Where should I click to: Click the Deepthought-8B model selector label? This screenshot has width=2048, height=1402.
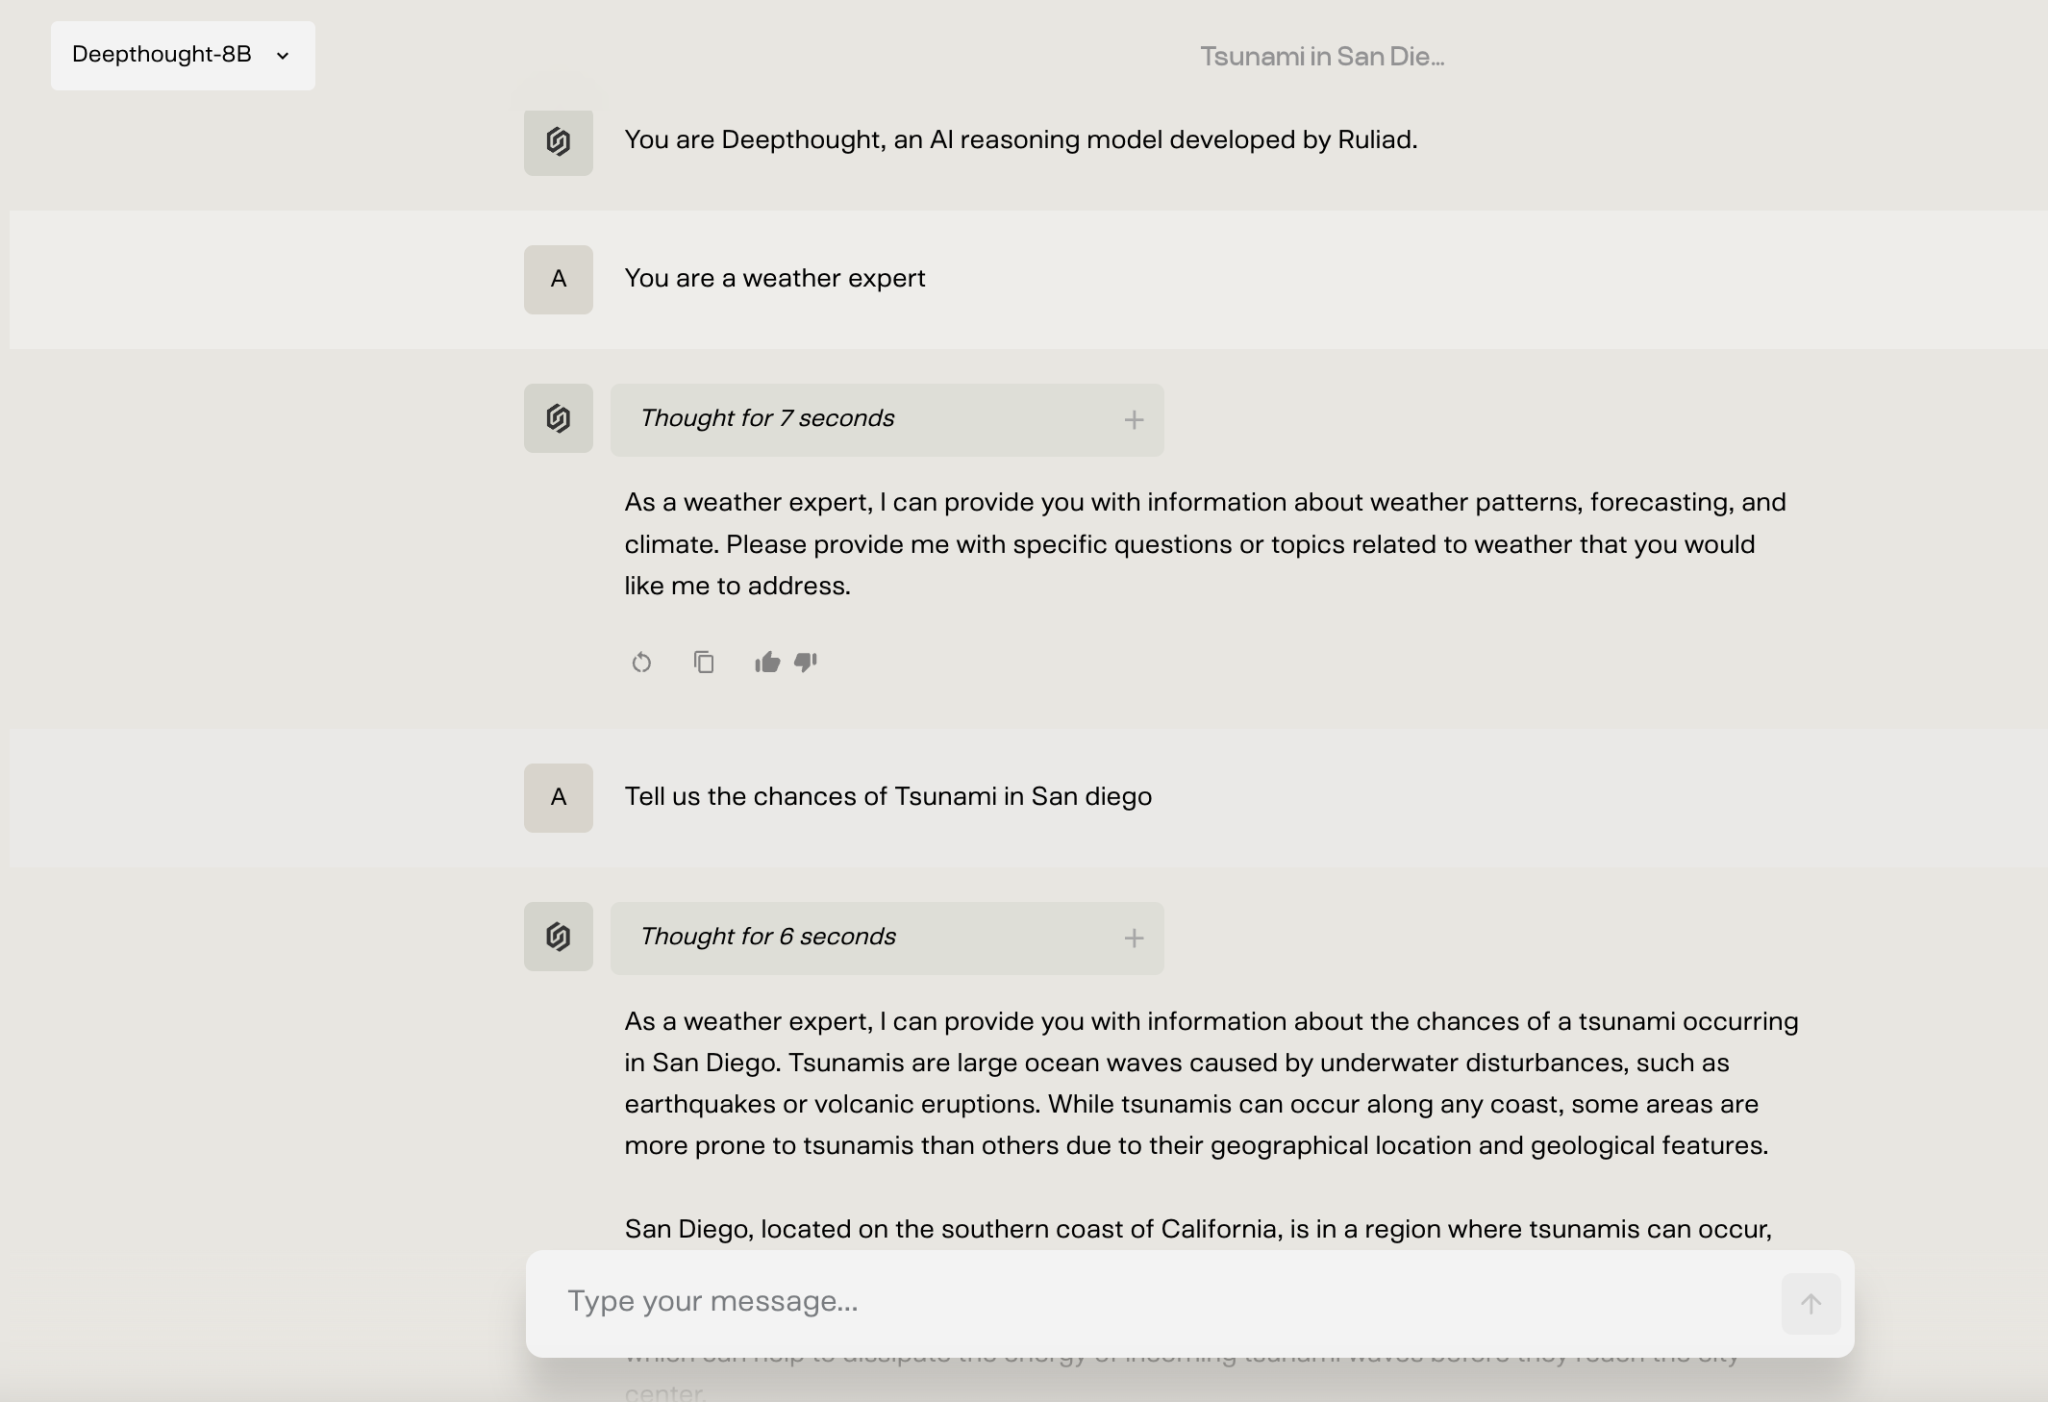tap(160, 54)
